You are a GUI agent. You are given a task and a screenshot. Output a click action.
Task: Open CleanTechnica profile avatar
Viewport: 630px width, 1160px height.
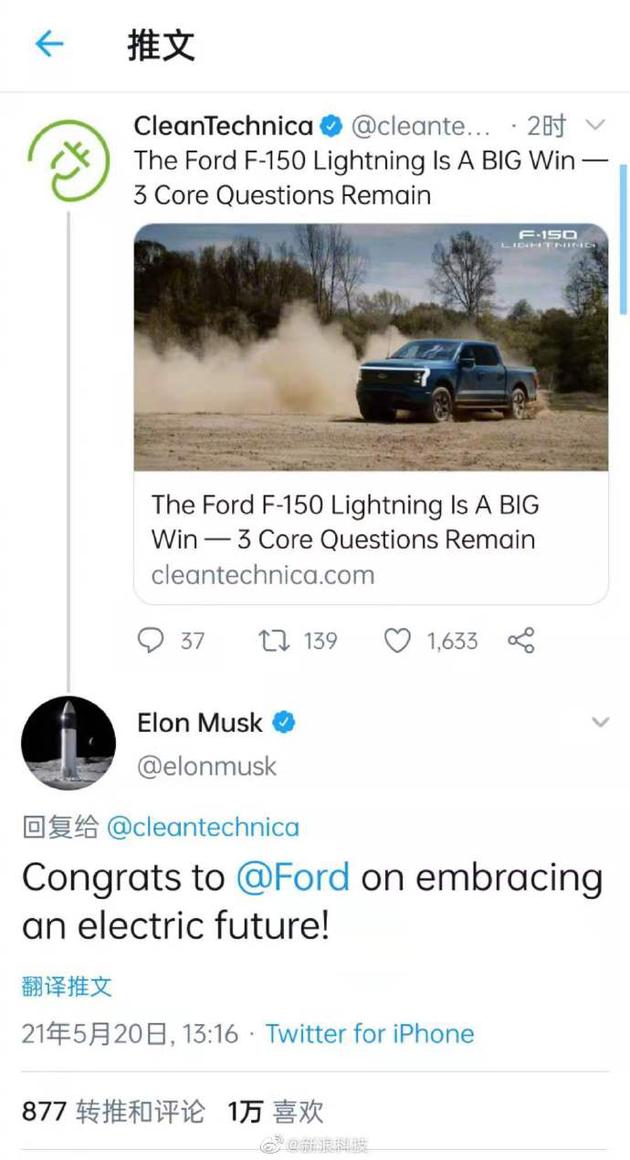pos(67,158)
